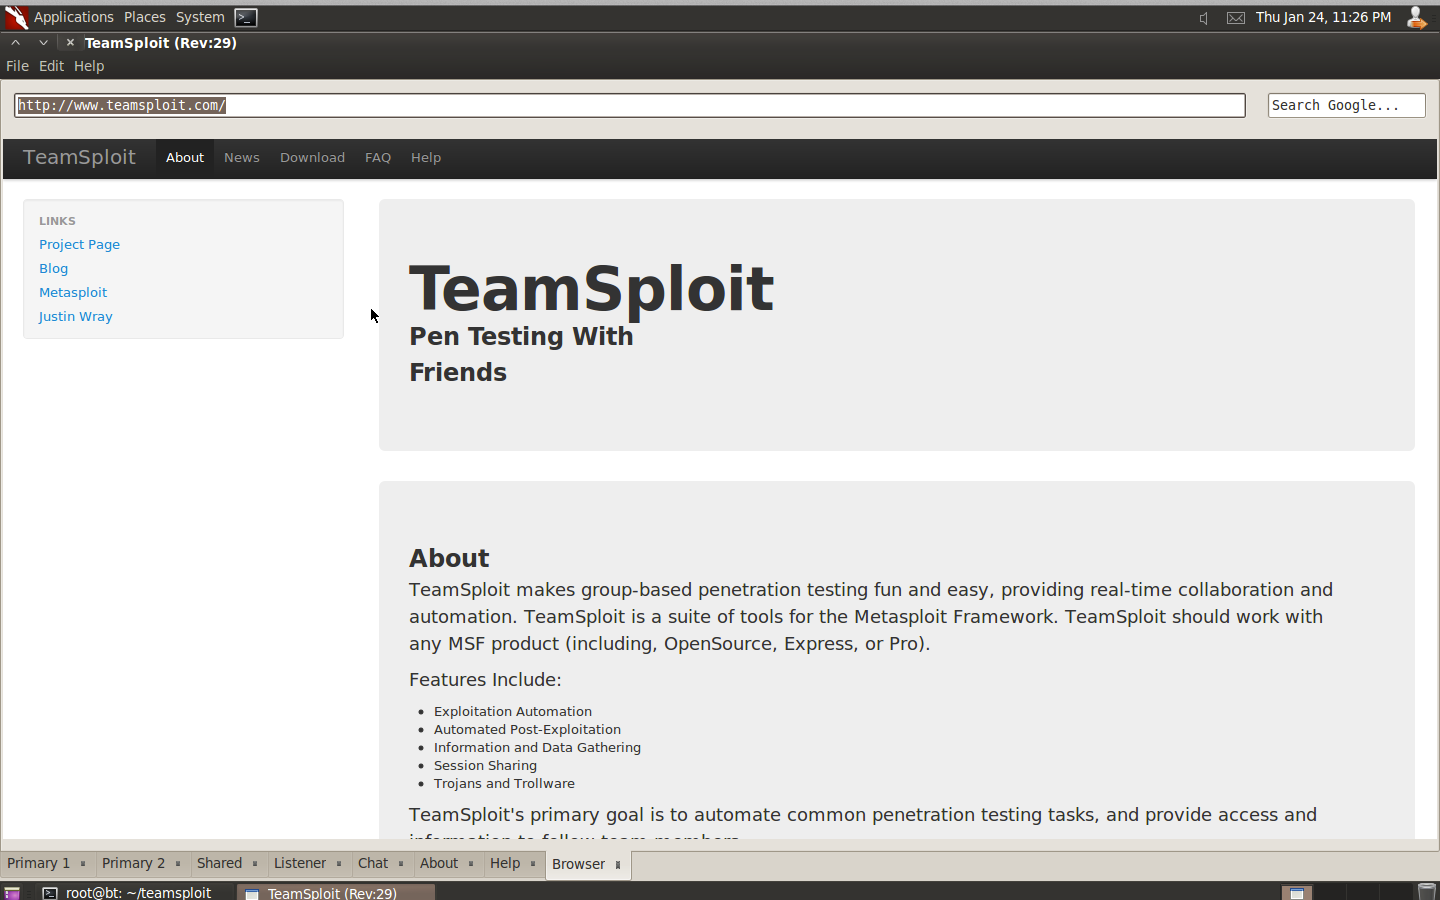Close the Shared tab via its small button

(255, 864)
